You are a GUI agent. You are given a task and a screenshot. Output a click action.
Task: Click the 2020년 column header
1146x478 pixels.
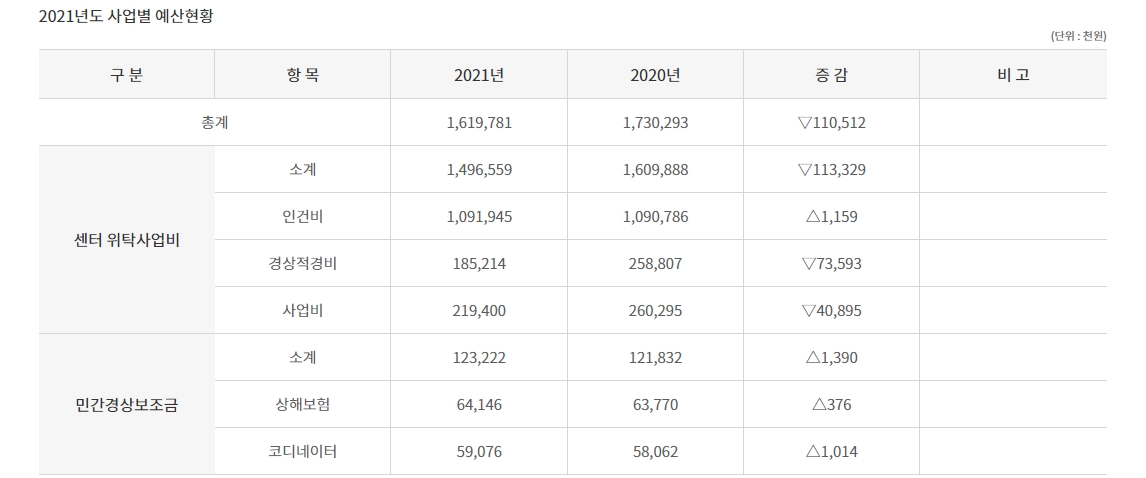(655, 75)
